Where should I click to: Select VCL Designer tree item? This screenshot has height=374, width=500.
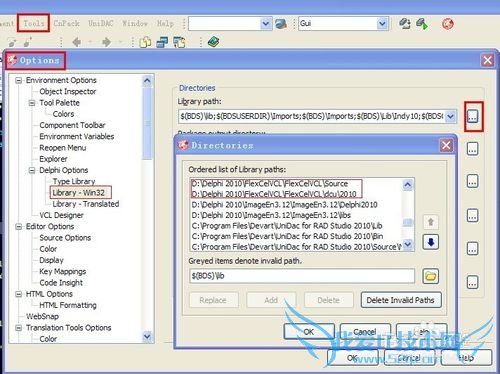point(61,215)
